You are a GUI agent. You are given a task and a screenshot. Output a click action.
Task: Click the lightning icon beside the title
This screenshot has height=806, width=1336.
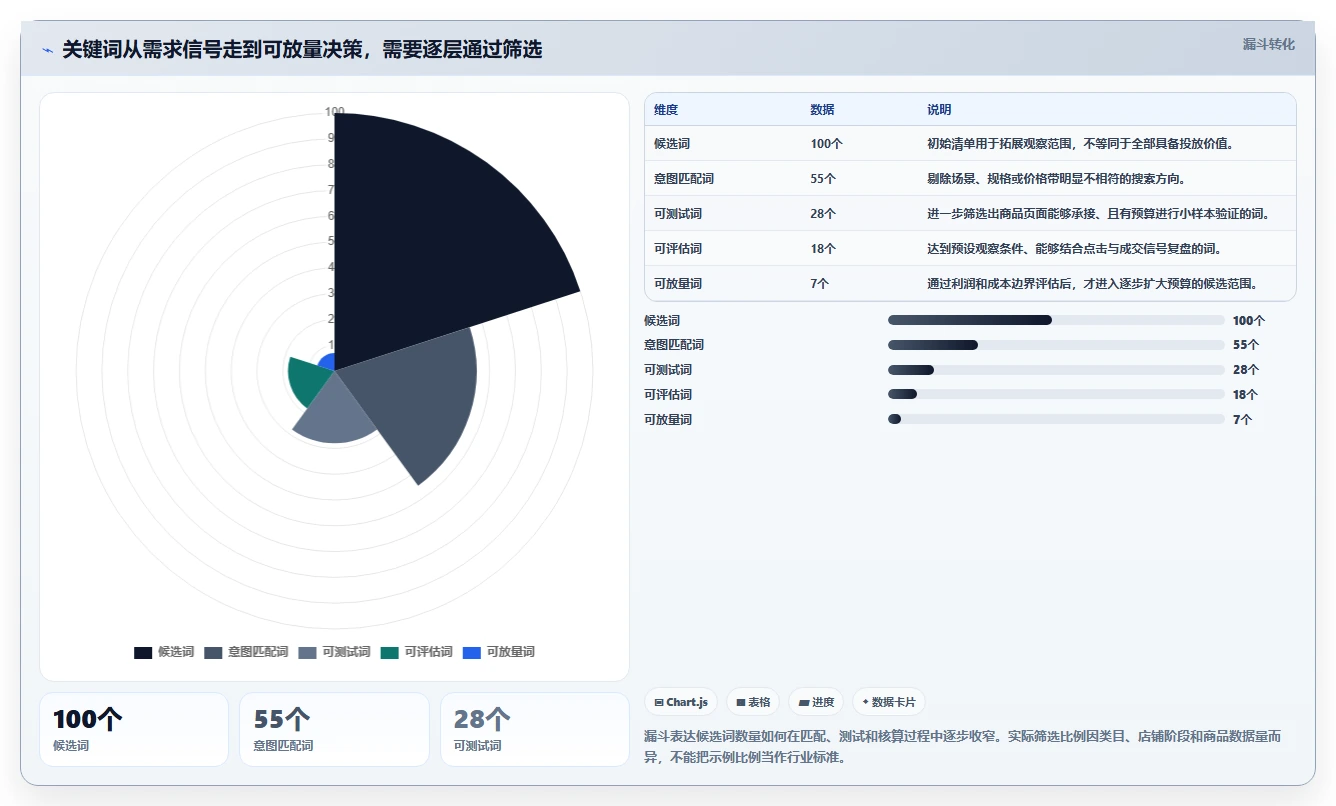click(48, 50)
